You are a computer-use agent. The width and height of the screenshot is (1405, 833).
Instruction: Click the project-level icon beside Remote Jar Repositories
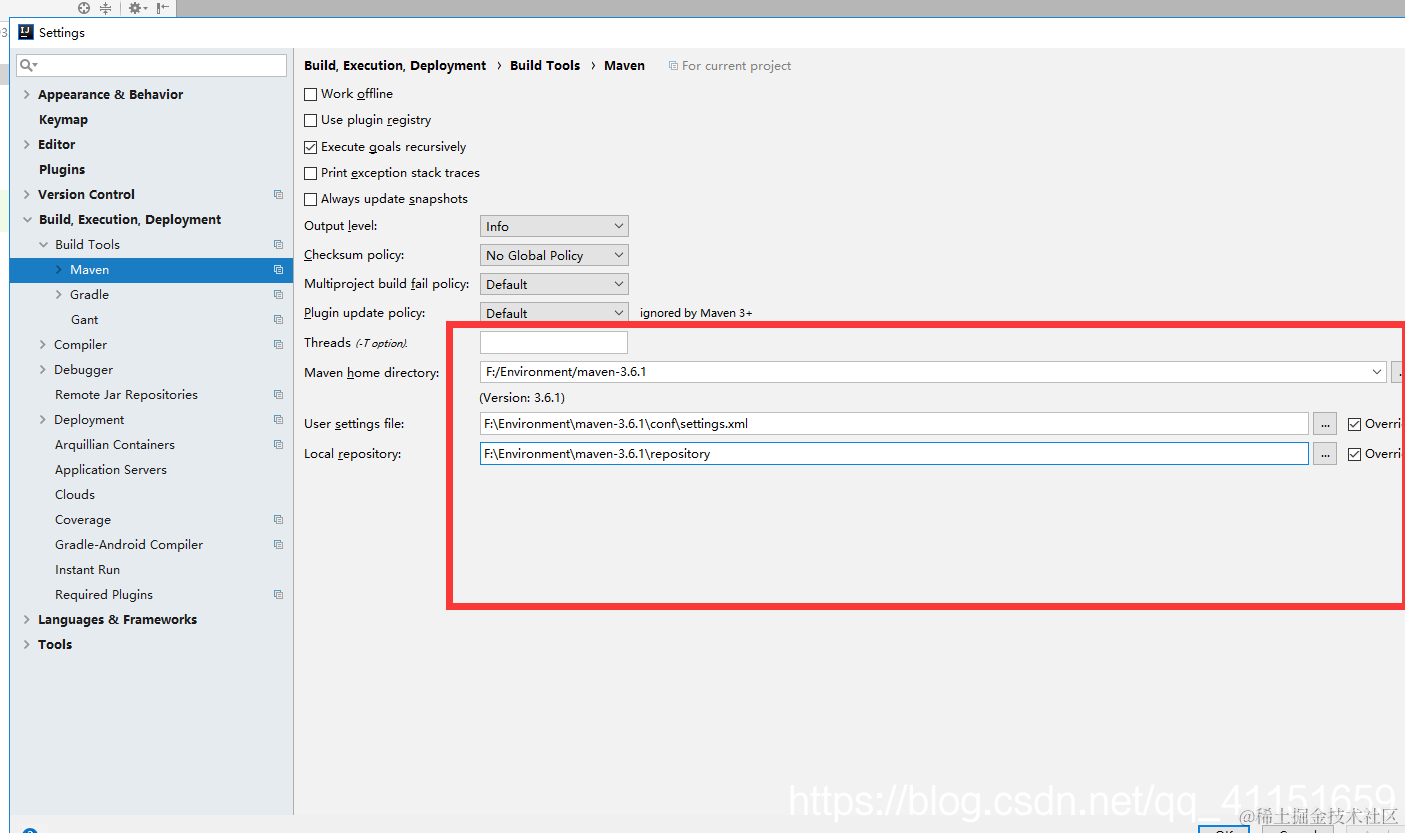278,395
